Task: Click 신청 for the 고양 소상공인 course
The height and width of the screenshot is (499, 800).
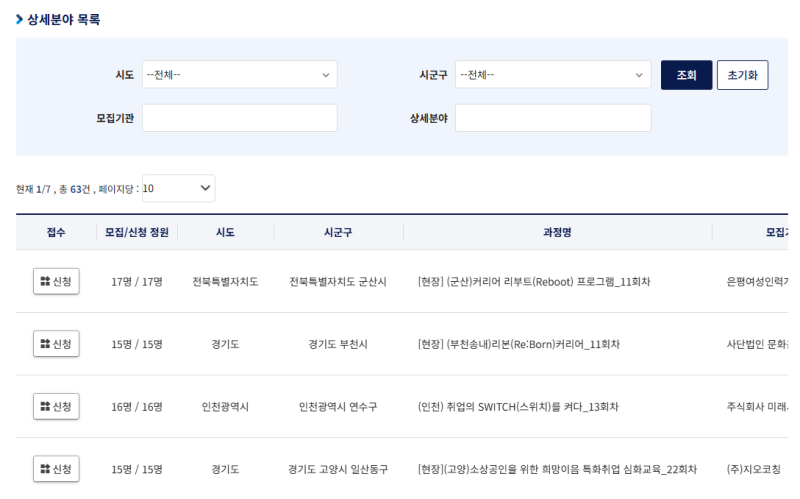Action: (x=56, y=469)
